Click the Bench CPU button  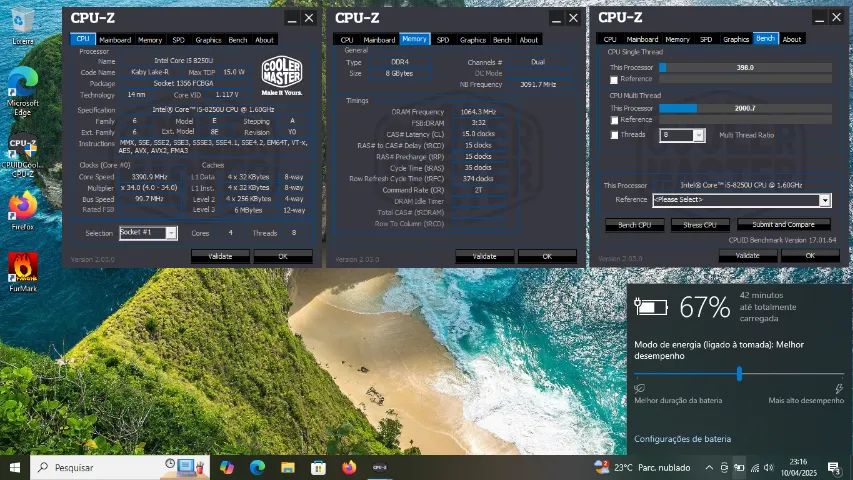pyautogui.click(x=634, y=225)
